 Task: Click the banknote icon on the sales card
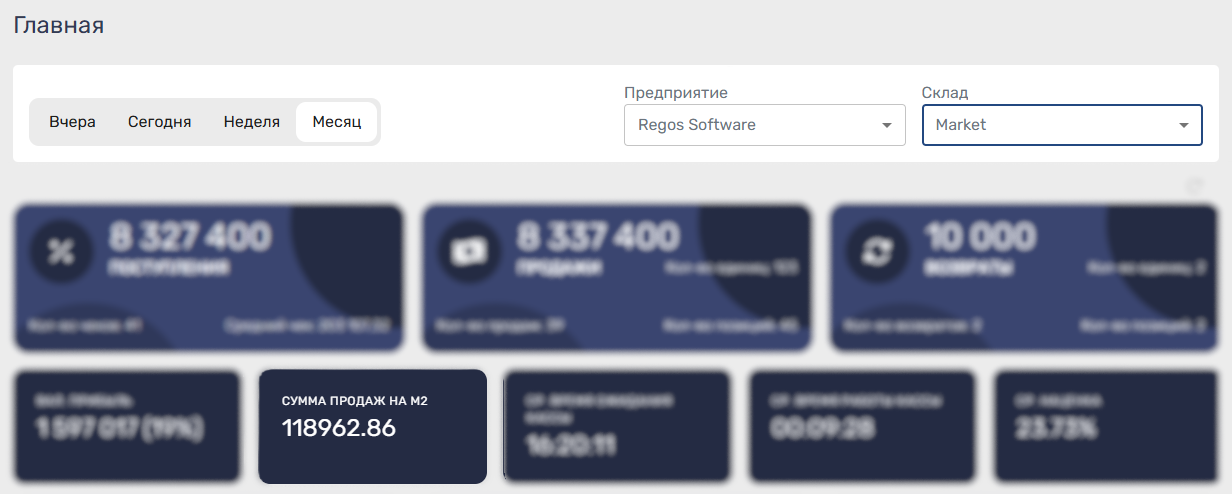[470, 252]
